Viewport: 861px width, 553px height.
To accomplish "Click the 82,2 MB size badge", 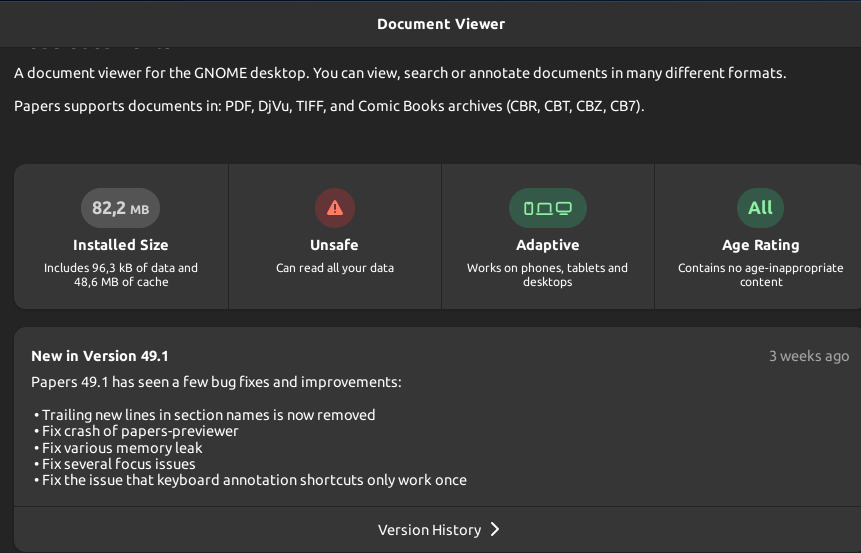I will [x=120, y=208].
